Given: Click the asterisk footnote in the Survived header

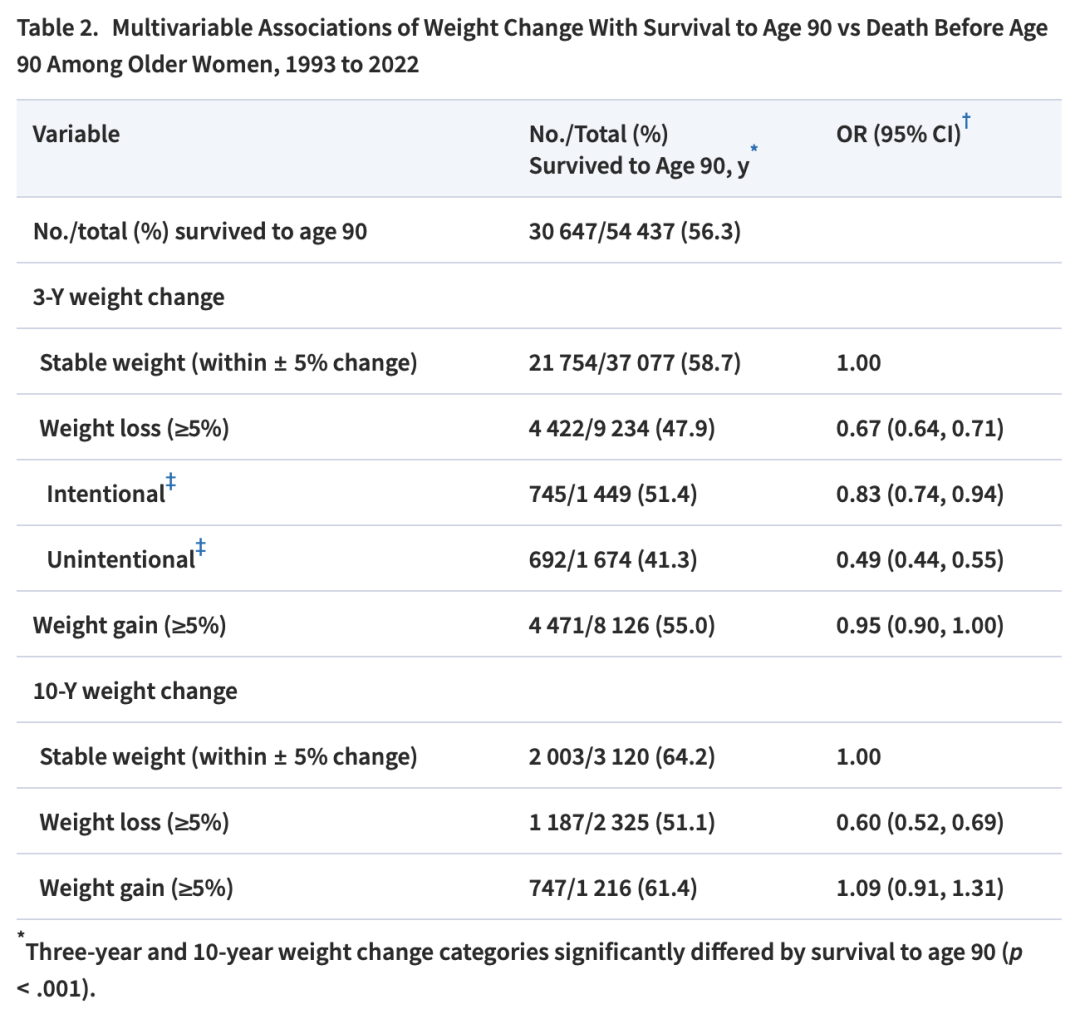Looking at the screenshot, I should click(753, 150).
